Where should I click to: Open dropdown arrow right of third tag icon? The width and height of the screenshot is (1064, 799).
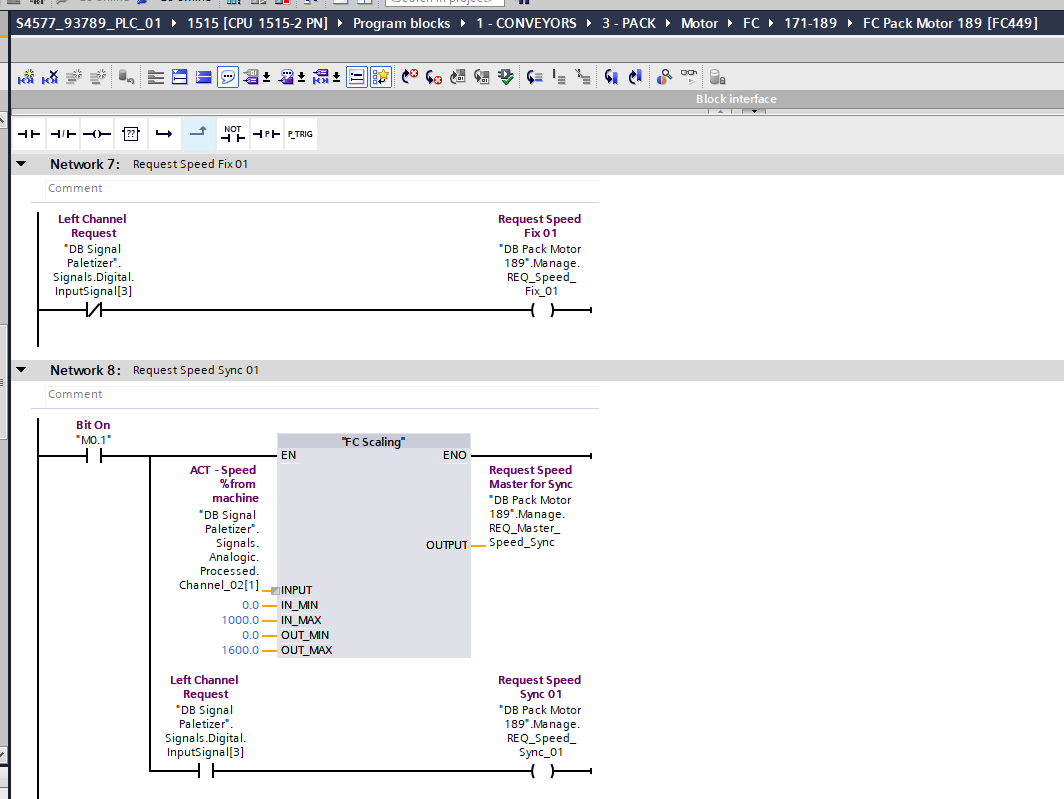[x=336, y=77]
